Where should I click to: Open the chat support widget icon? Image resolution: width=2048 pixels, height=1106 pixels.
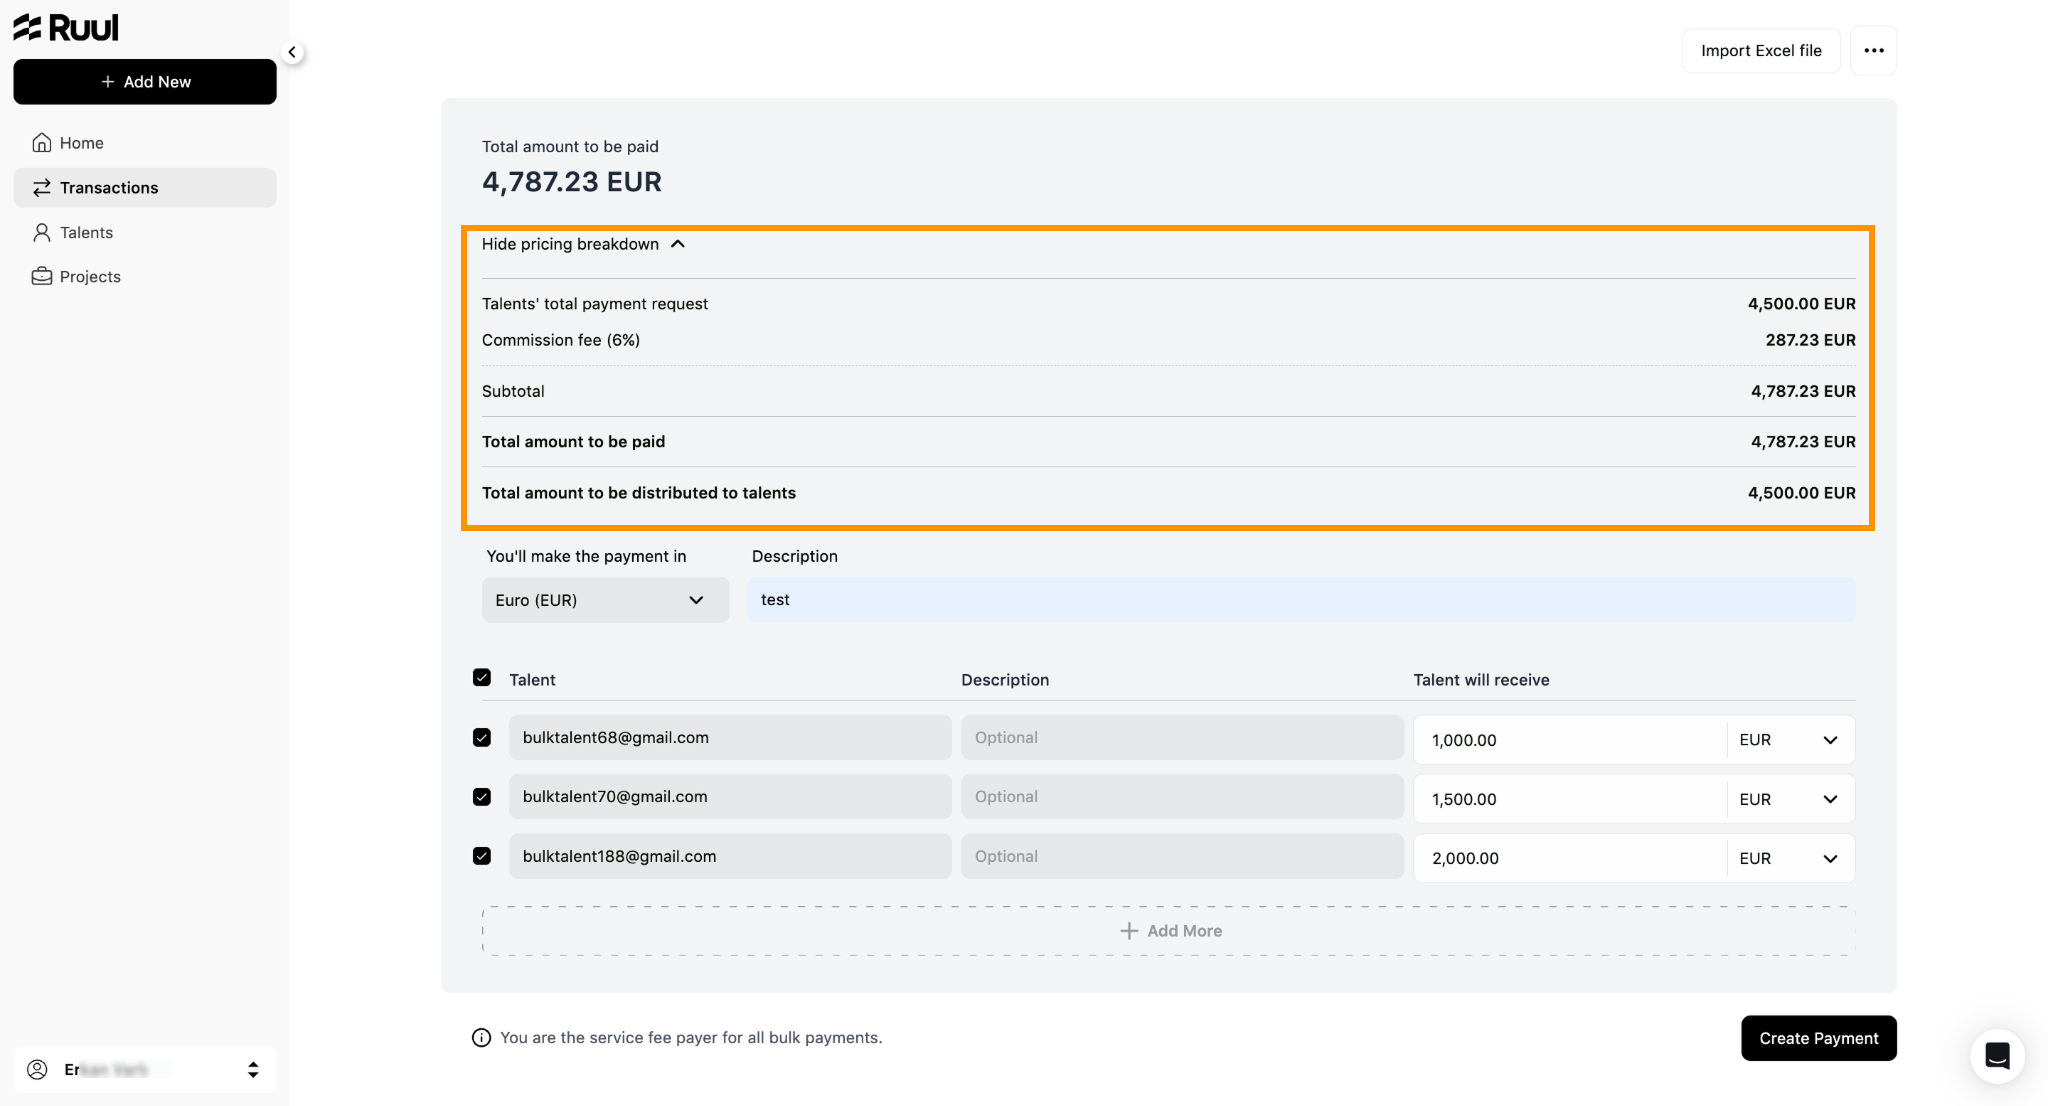pos(1997,1056)
